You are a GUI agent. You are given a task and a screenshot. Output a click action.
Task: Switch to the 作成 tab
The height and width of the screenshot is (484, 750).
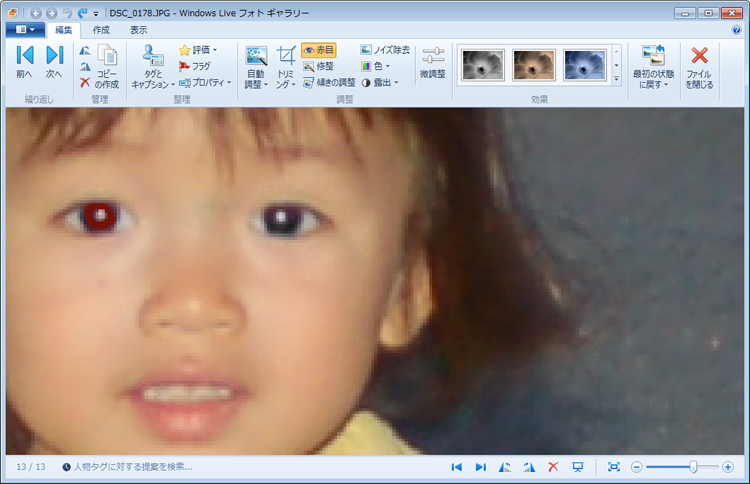coord(101,30)
